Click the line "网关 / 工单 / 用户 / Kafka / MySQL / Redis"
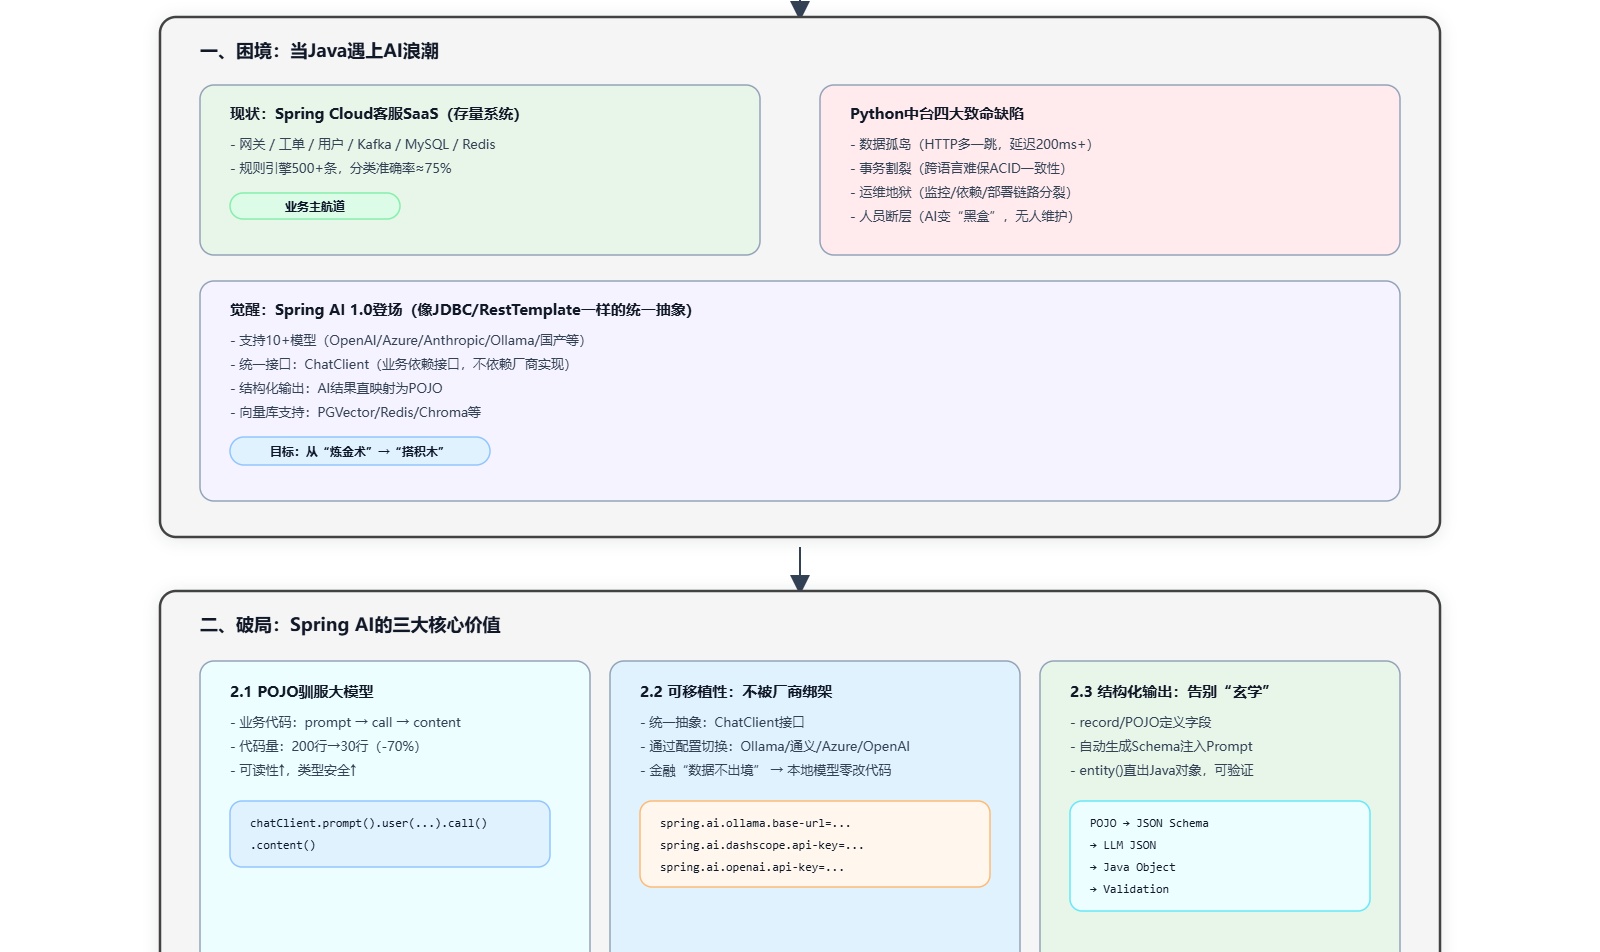 pos(363,144)
